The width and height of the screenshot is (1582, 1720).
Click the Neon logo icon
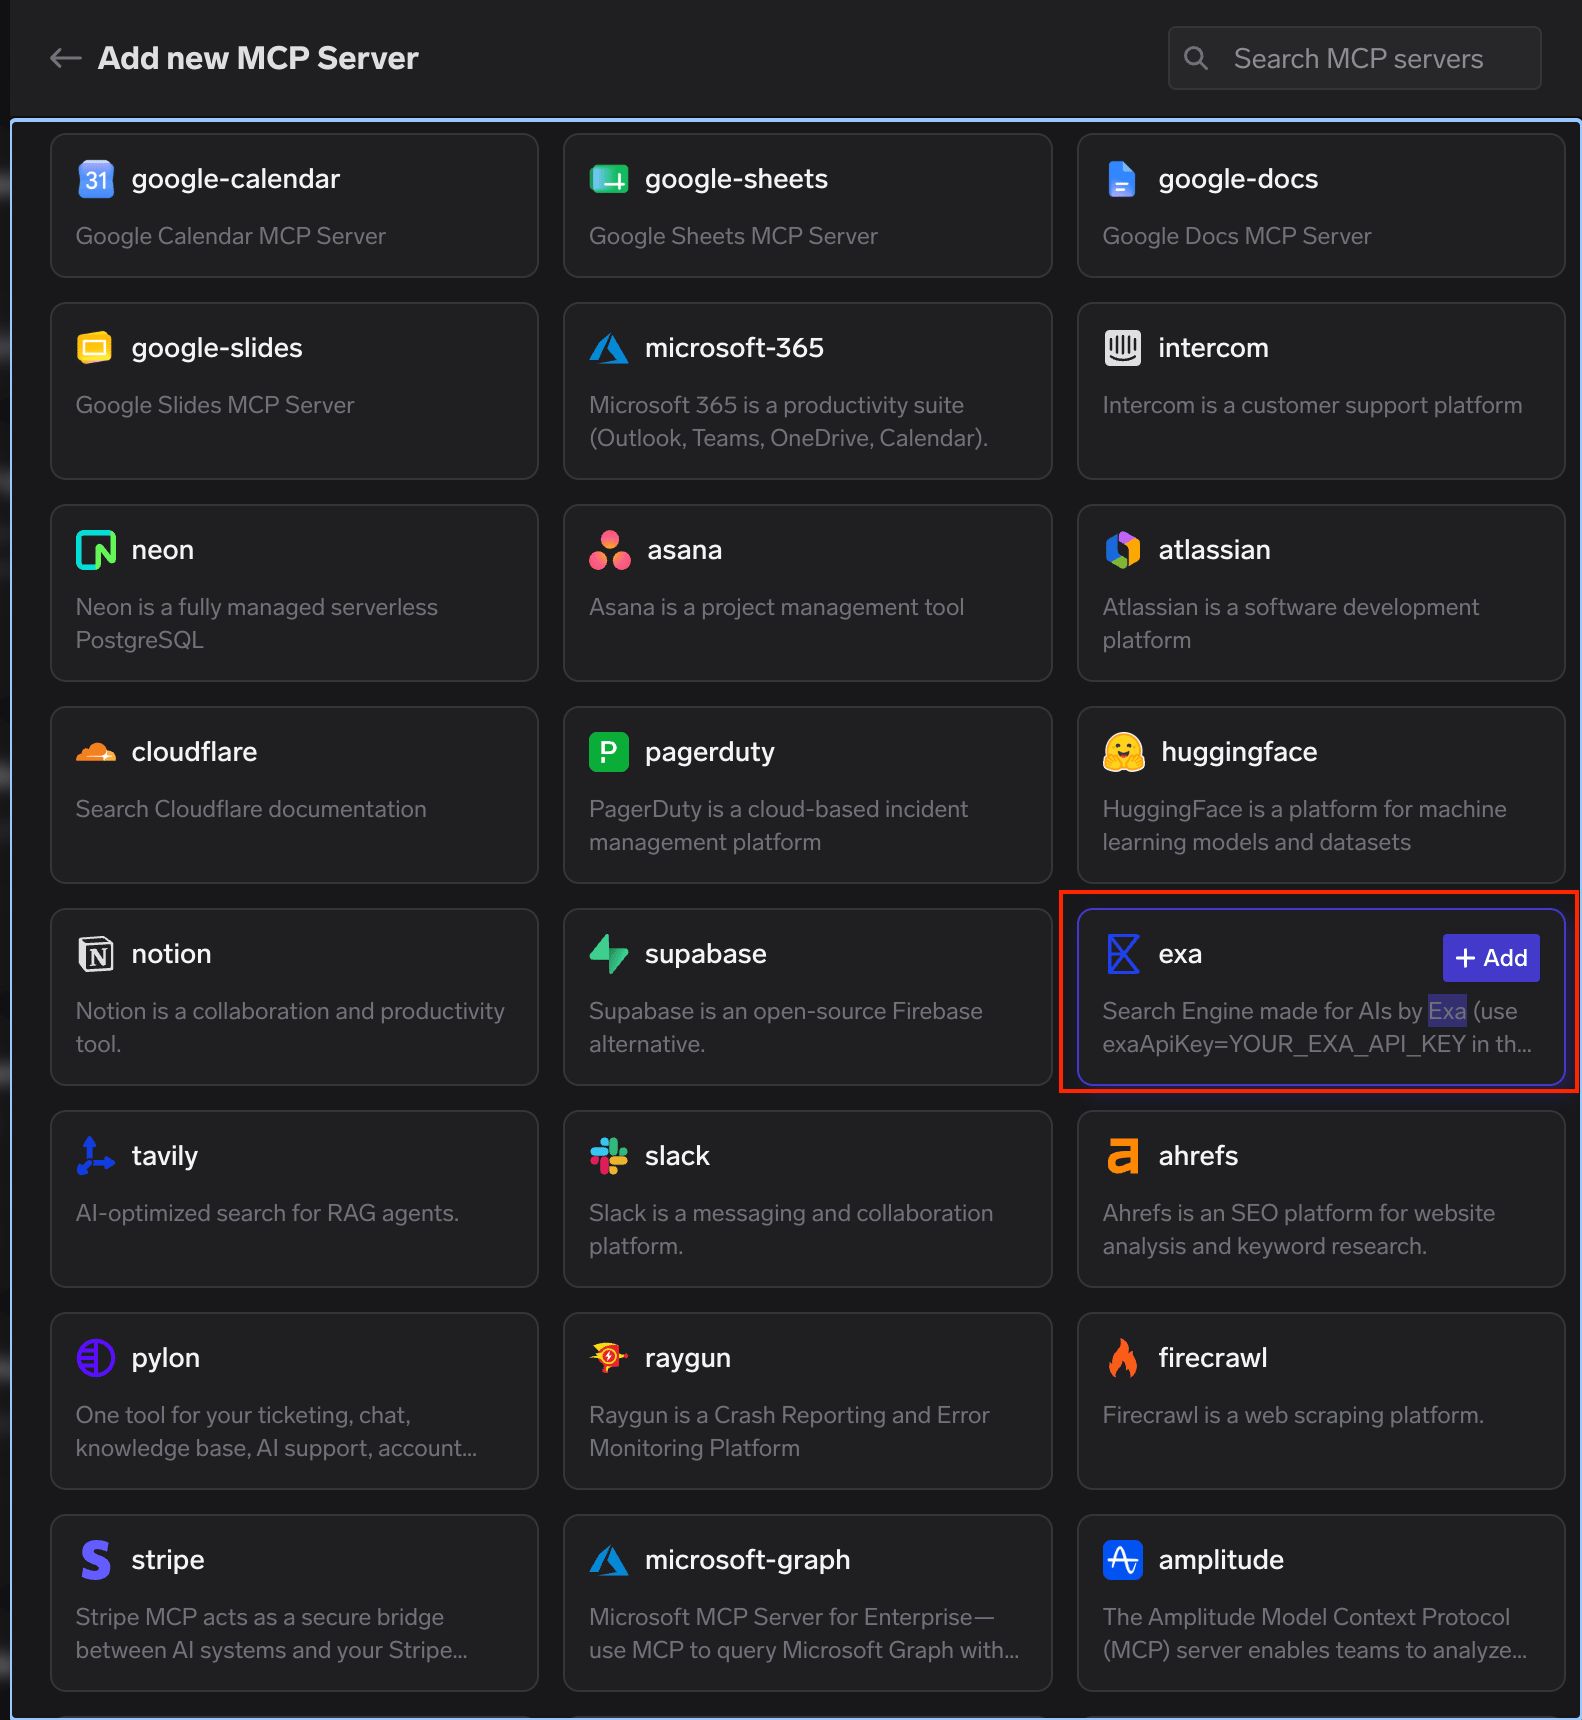pos(96,550)
